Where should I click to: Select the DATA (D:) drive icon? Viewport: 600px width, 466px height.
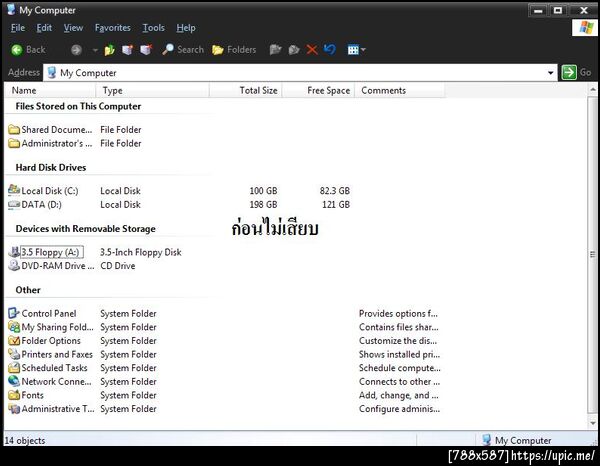(x=14, y=205)
